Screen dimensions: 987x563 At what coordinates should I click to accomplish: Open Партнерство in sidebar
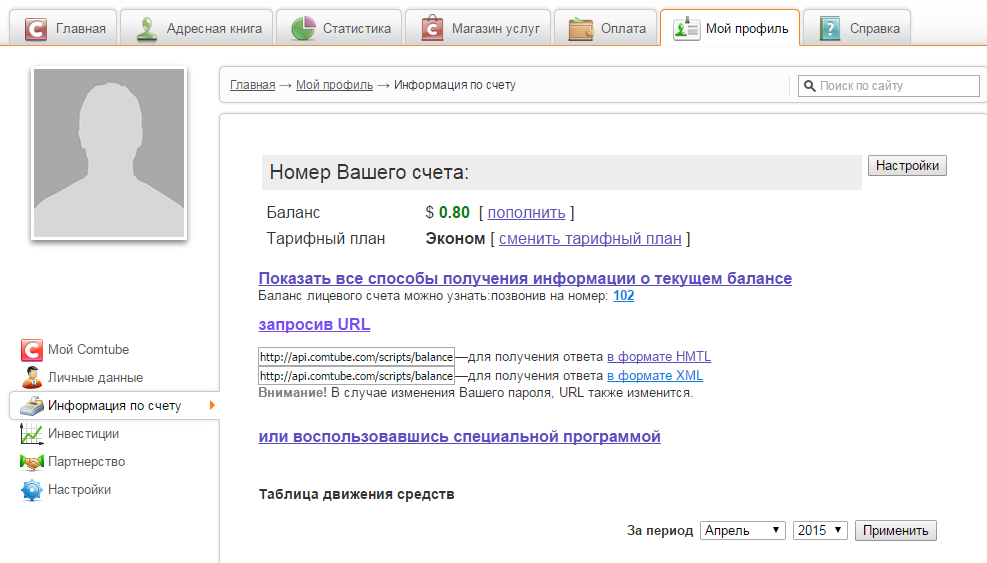point(87,462)
